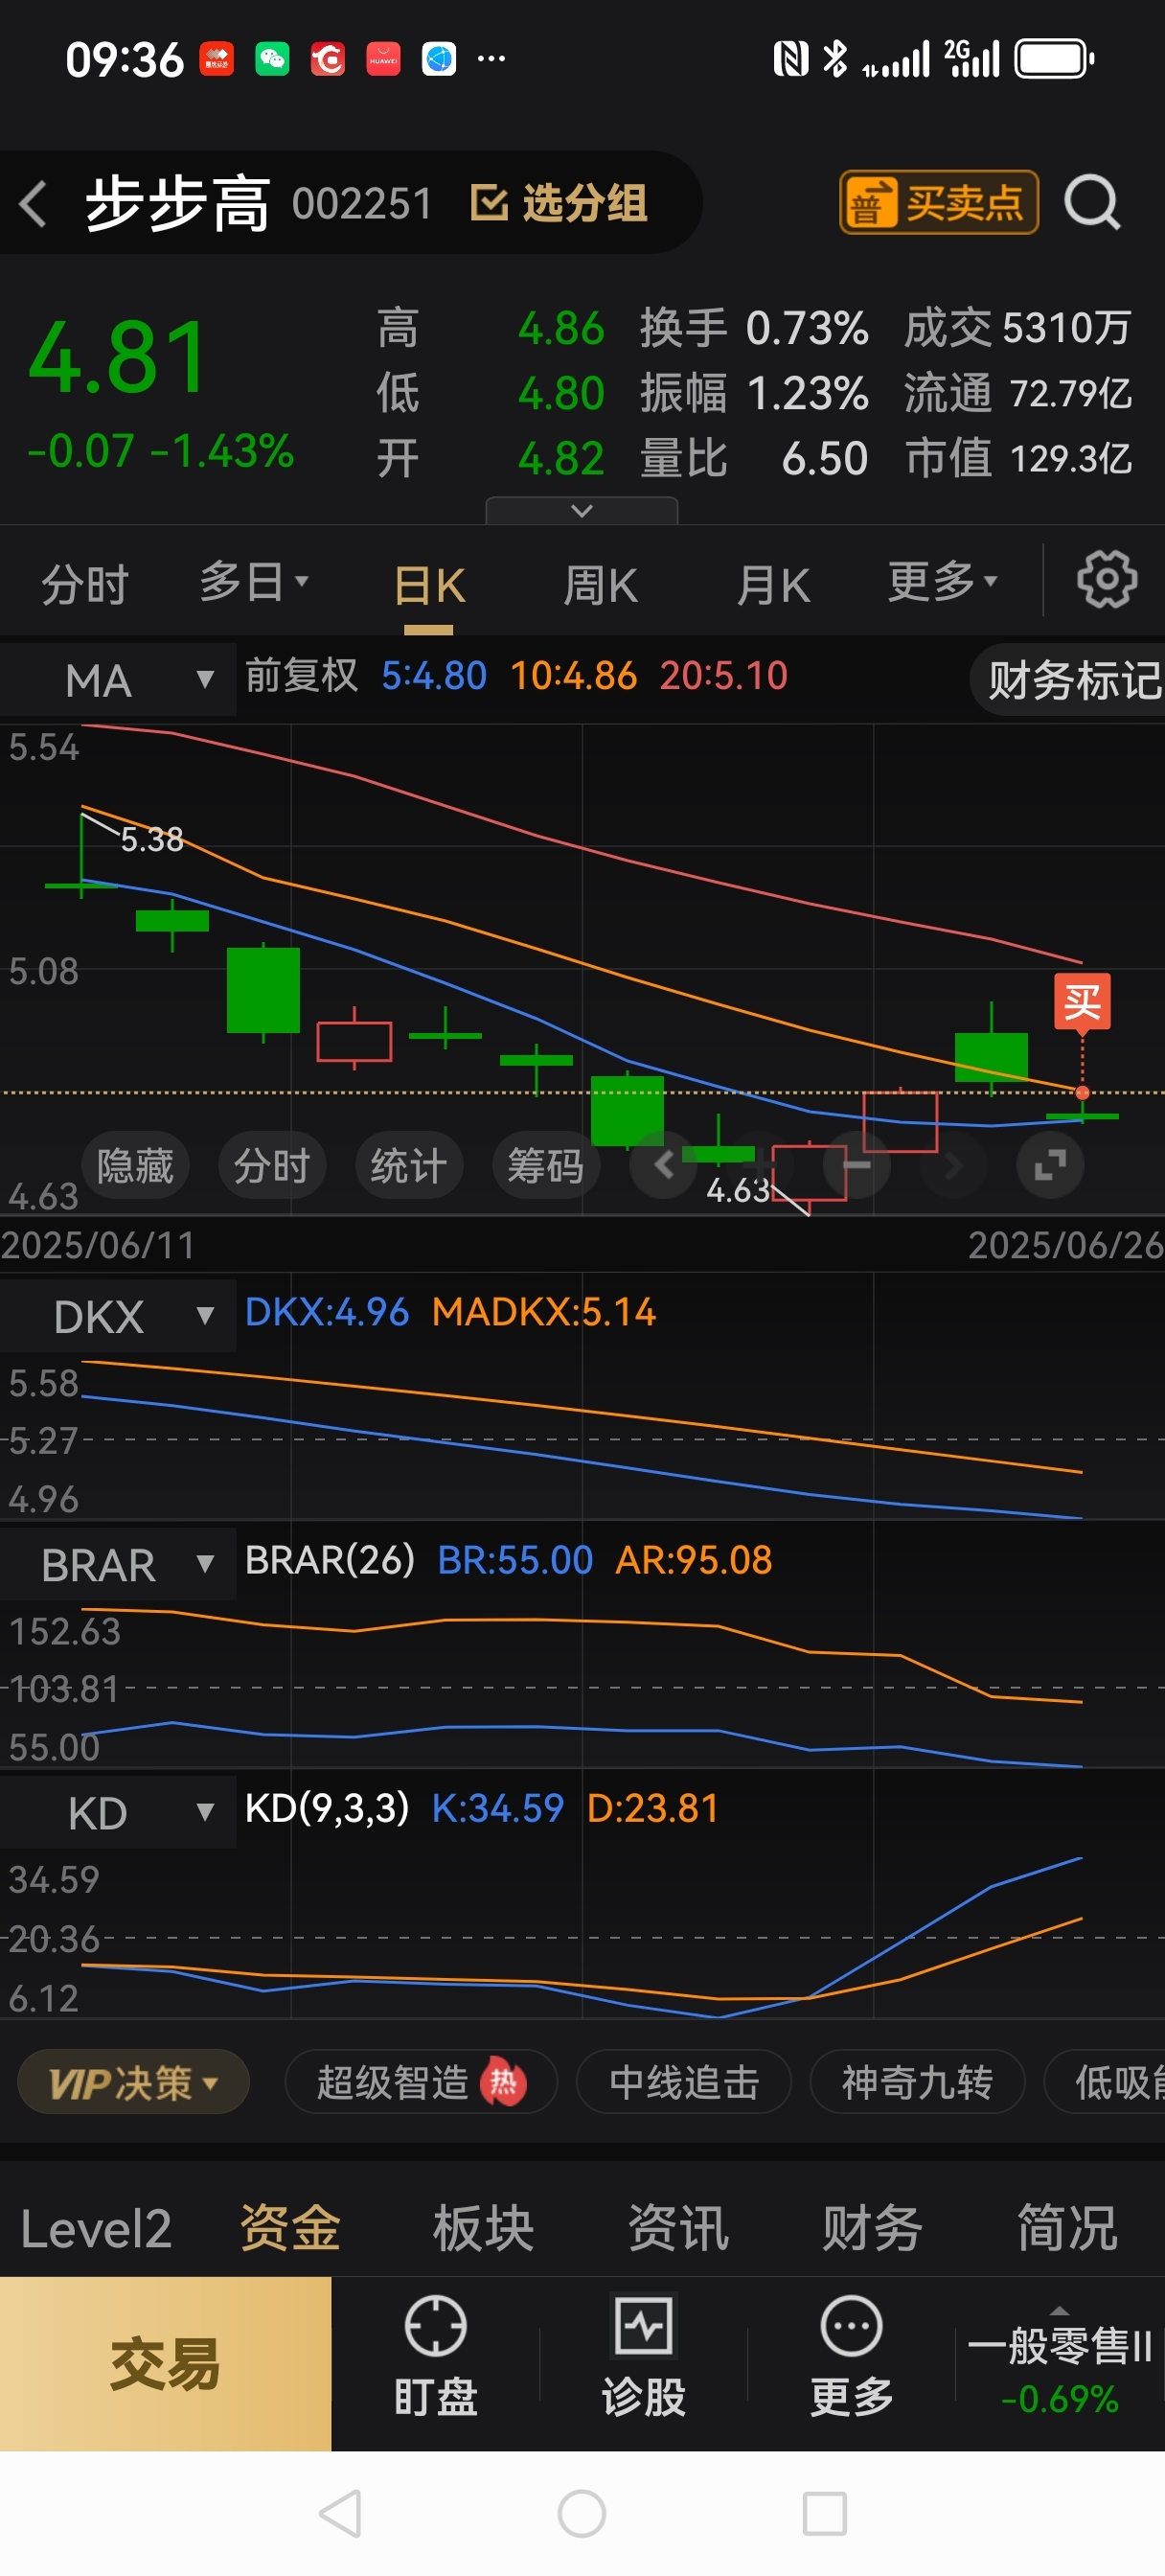Toggle 隐藏 to hide chart overlays
The height and width of the screenshot is (2576, 1165).
(x=135, y=1165)
